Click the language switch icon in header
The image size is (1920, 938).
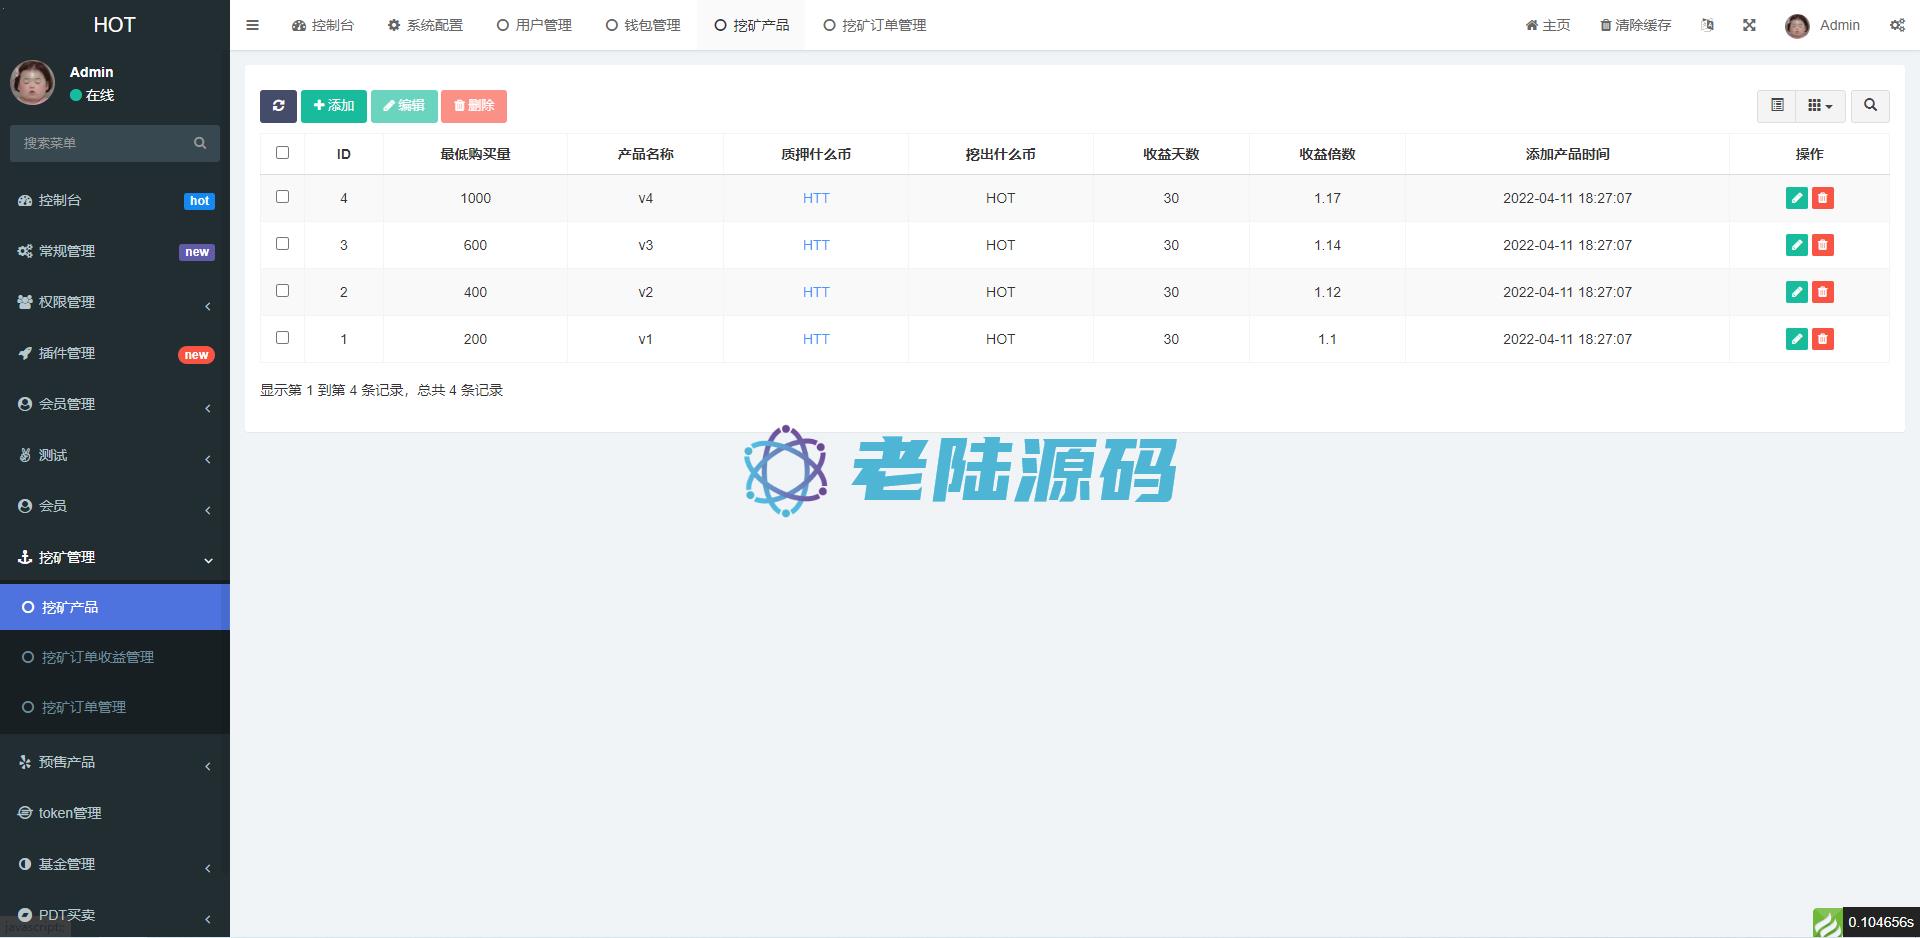[x=1707, y=25]
